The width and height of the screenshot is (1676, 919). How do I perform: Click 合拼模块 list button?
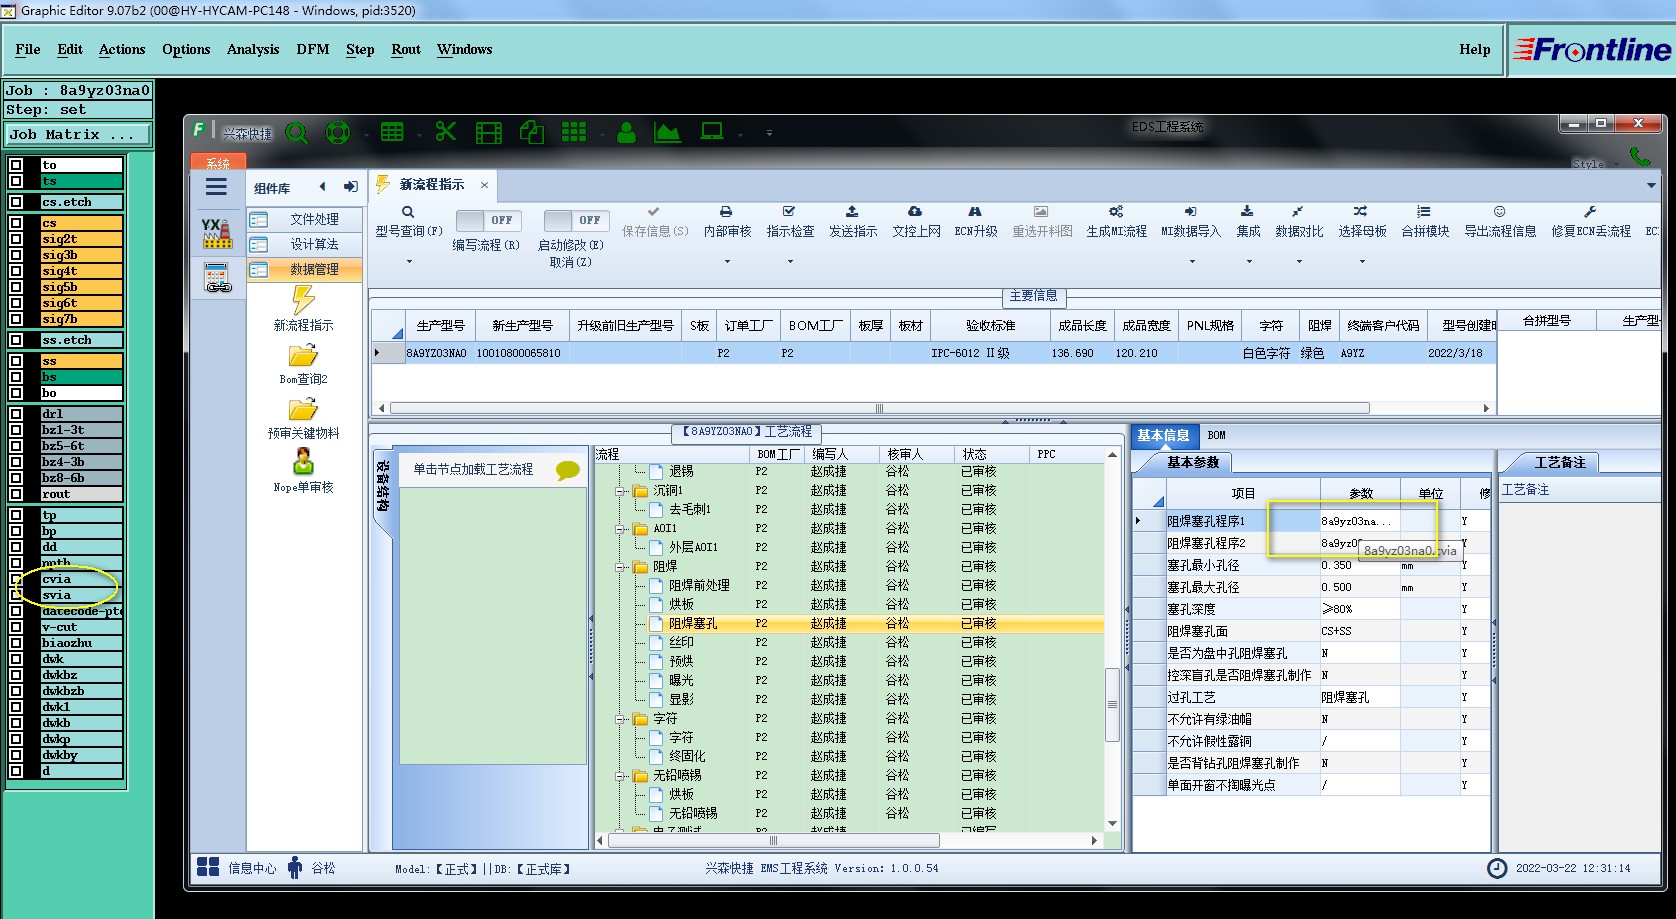[1424, 222]
